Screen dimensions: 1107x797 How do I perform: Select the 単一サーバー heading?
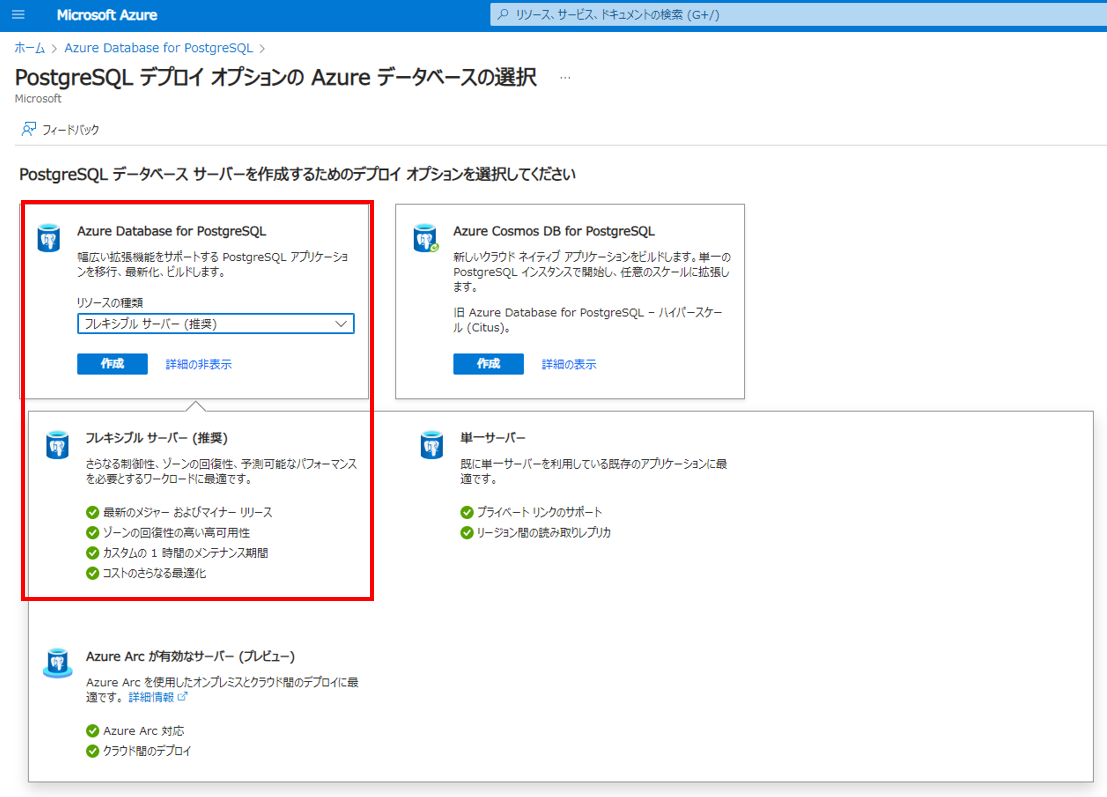(493, 438)
